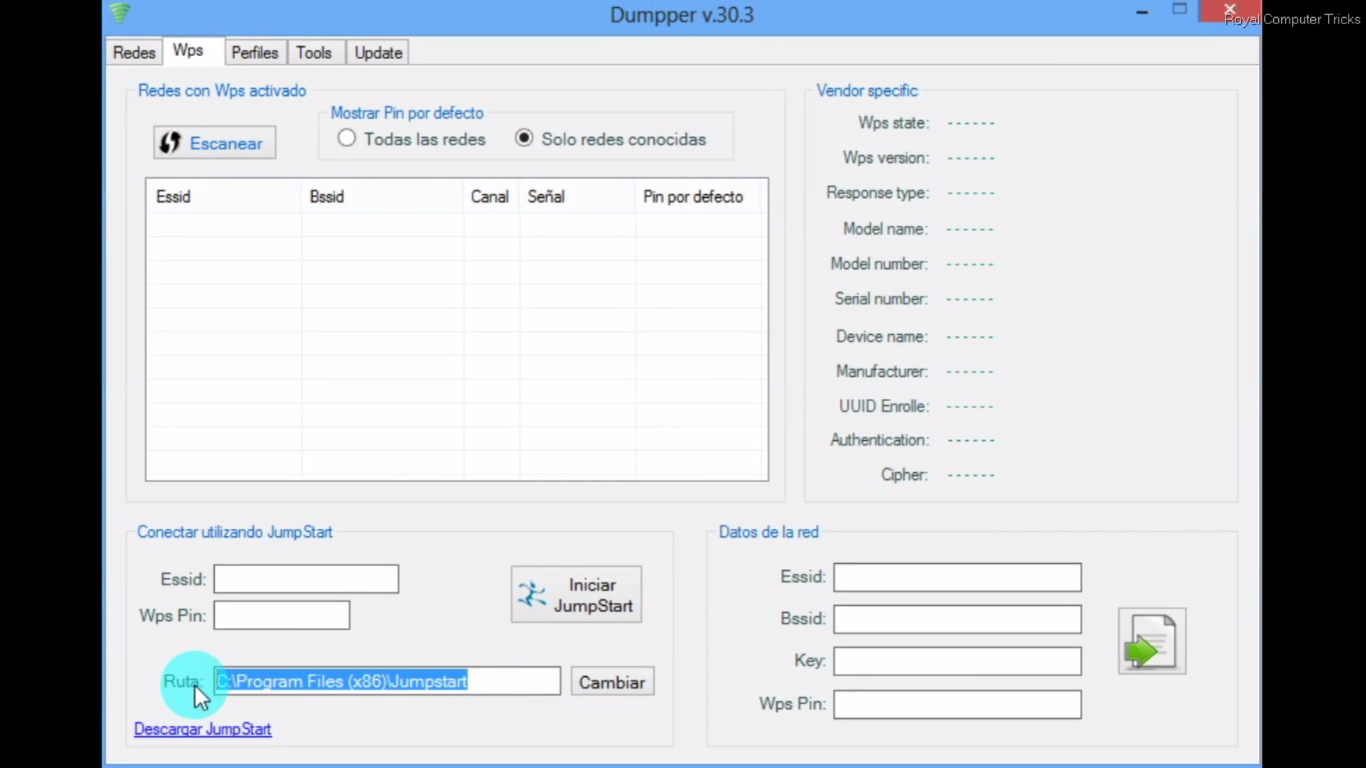Click the green export document icon

coord(1151,640)
